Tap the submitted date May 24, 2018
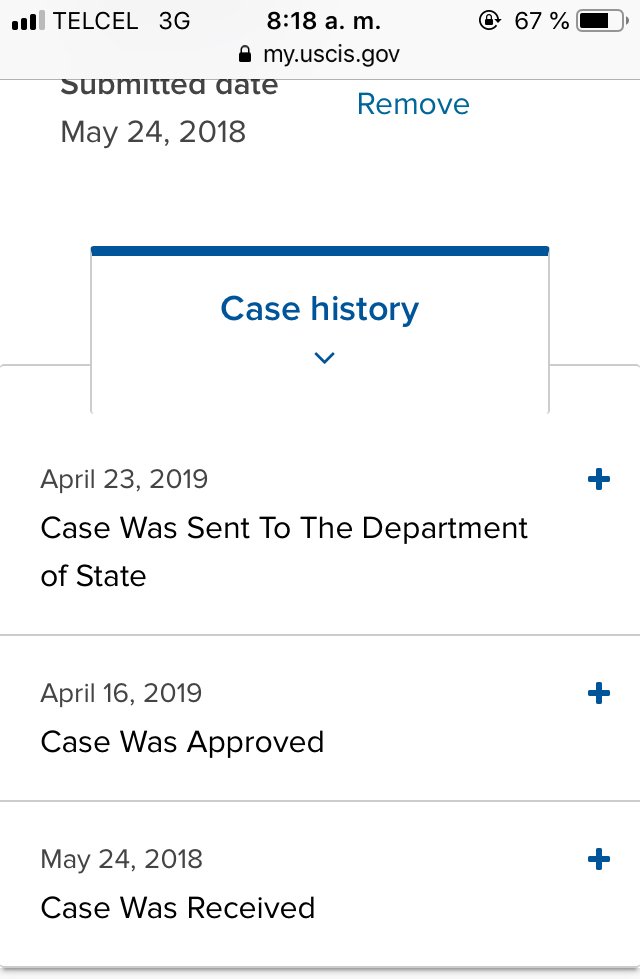 click(x=153, y=132)
